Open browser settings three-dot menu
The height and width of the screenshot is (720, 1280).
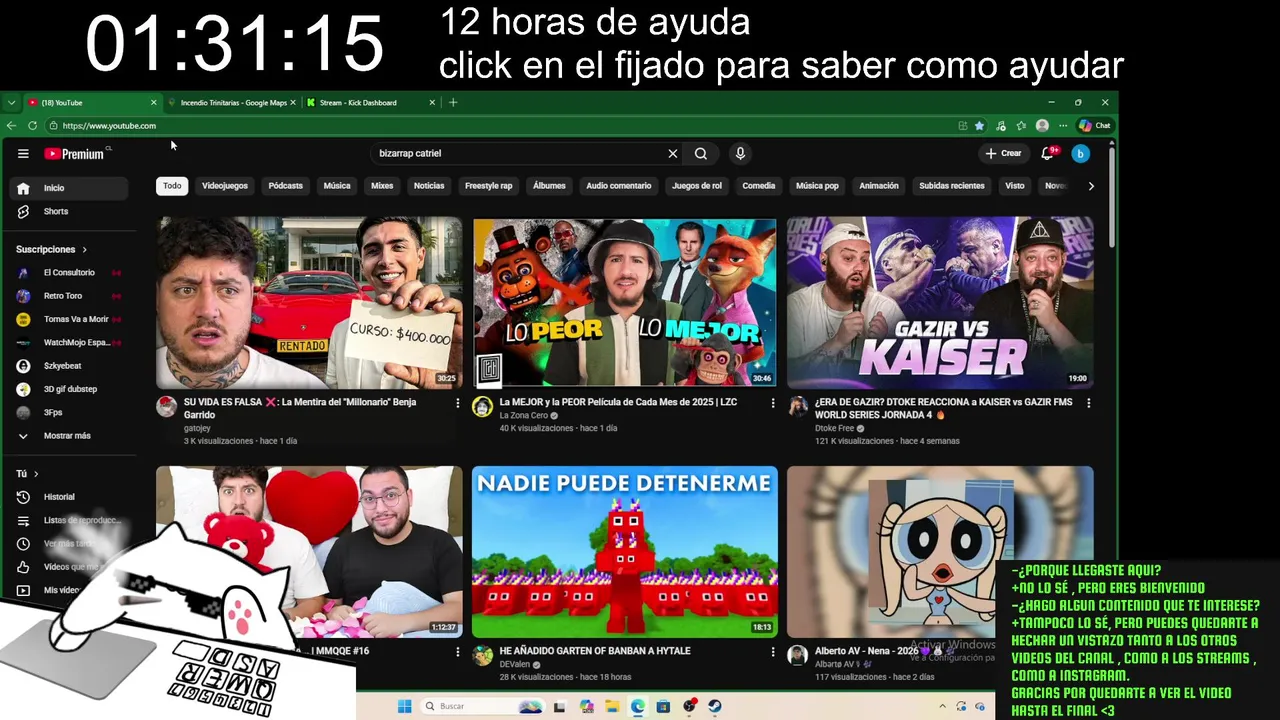coord(1063,126)
